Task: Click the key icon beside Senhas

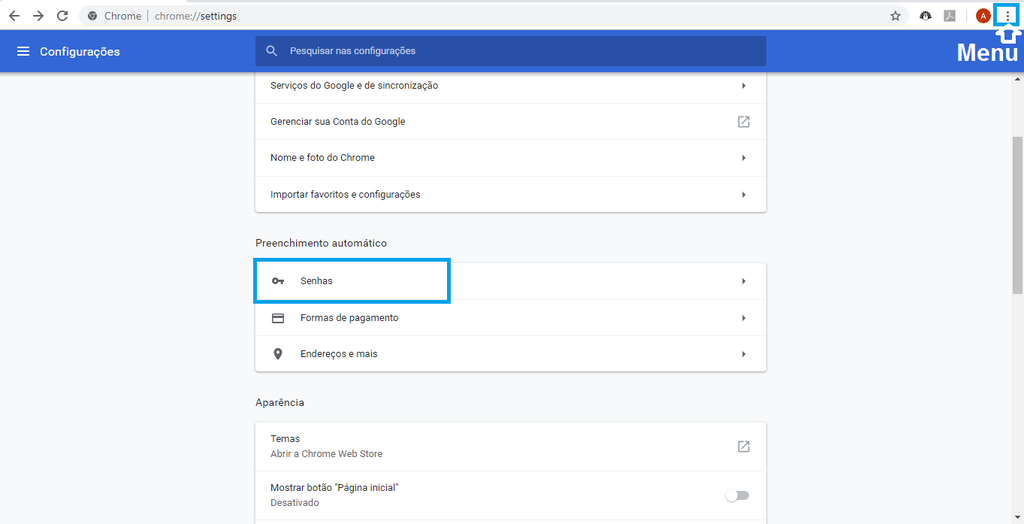Action: click(278, 281)
